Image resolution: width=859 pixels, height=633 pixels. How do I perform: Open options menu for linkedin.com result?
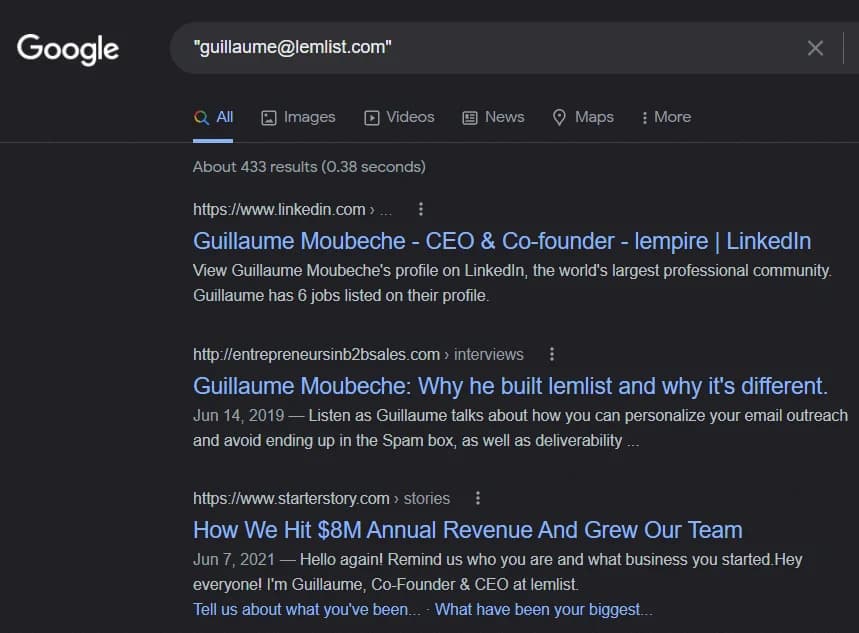(x=421, y=209)
